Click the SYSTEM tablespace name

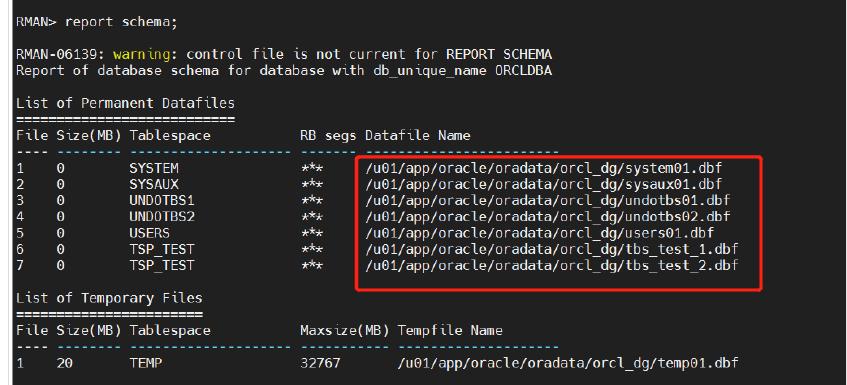(153, 168)
